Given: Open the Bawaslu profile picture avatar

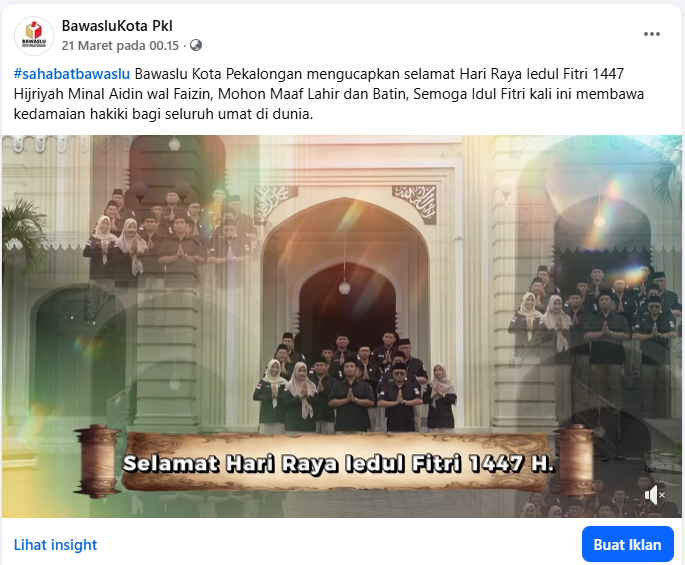Looking at the screenshot, I should click(34, 36).
